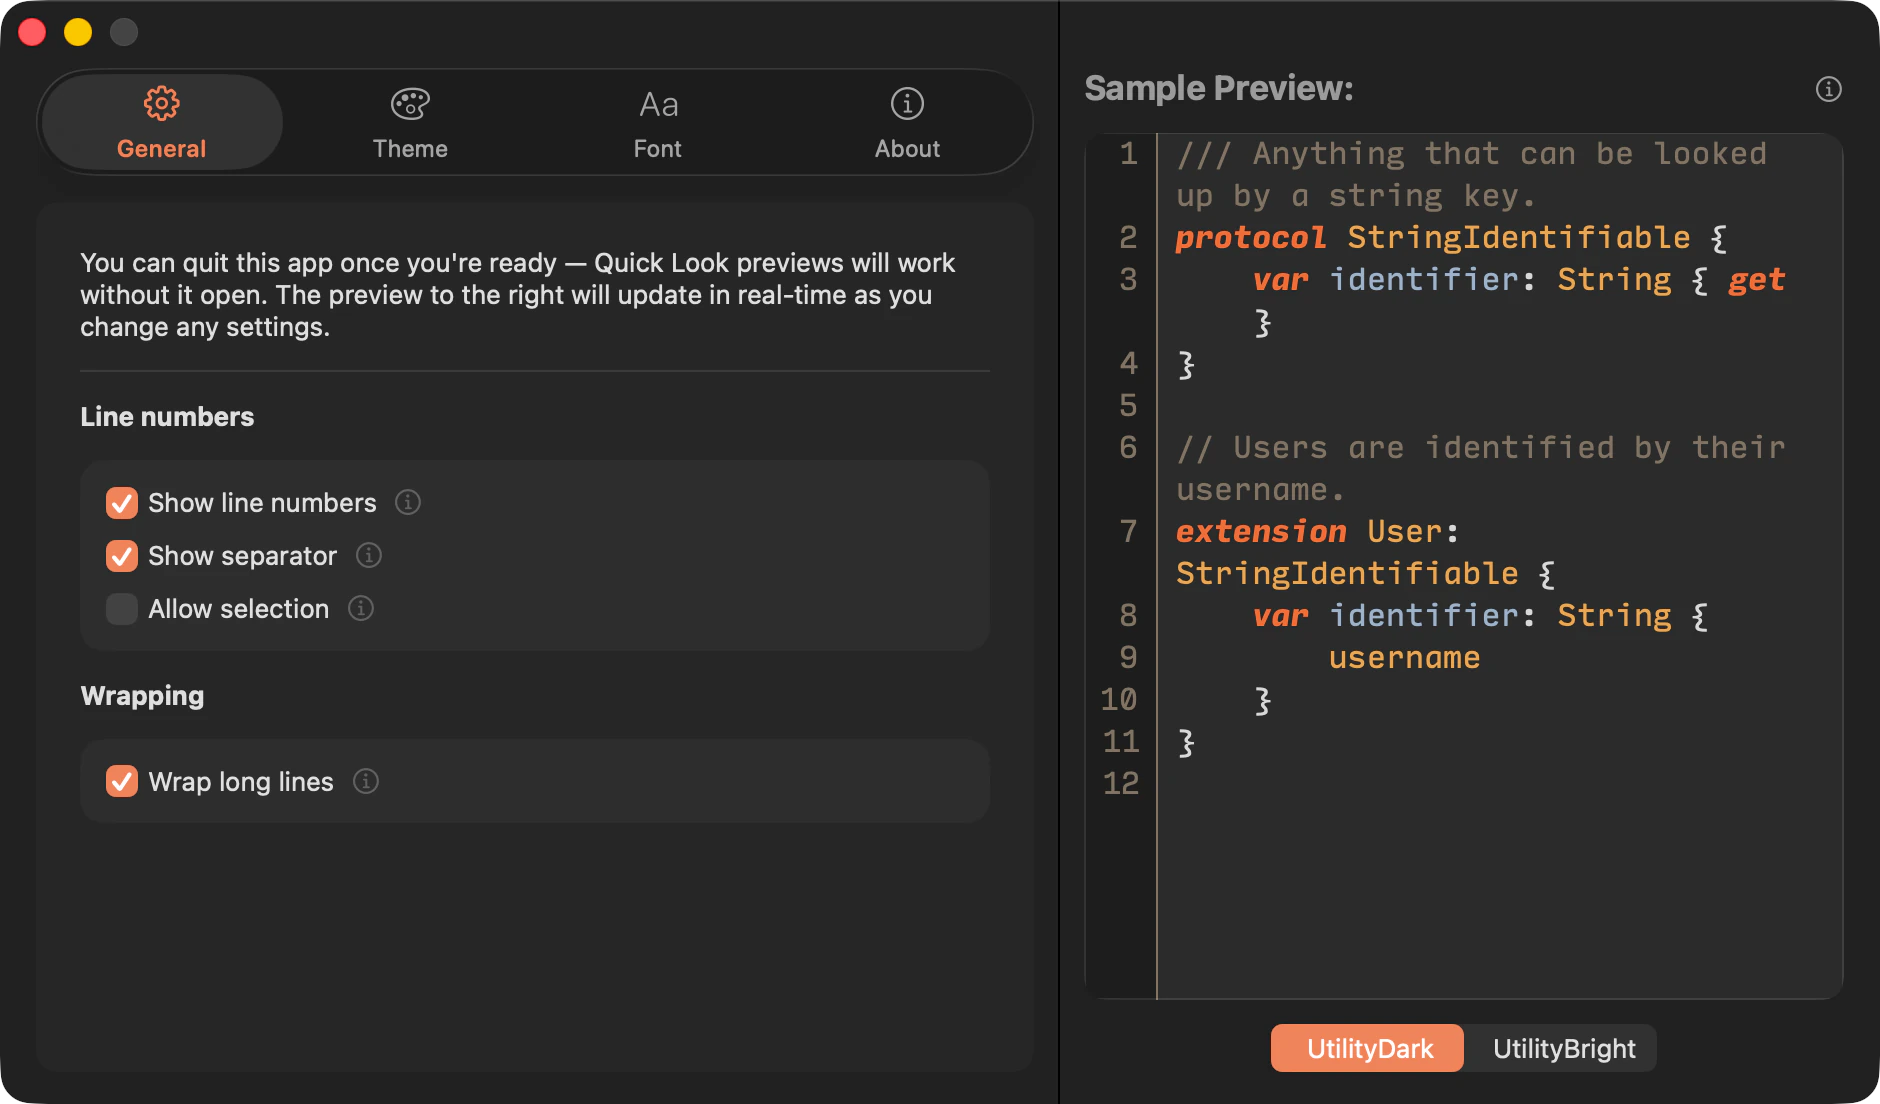The width and height of the screenshot is (1880, 1104).
Task: Open the General tab
Action: click(x=161, y=123)
